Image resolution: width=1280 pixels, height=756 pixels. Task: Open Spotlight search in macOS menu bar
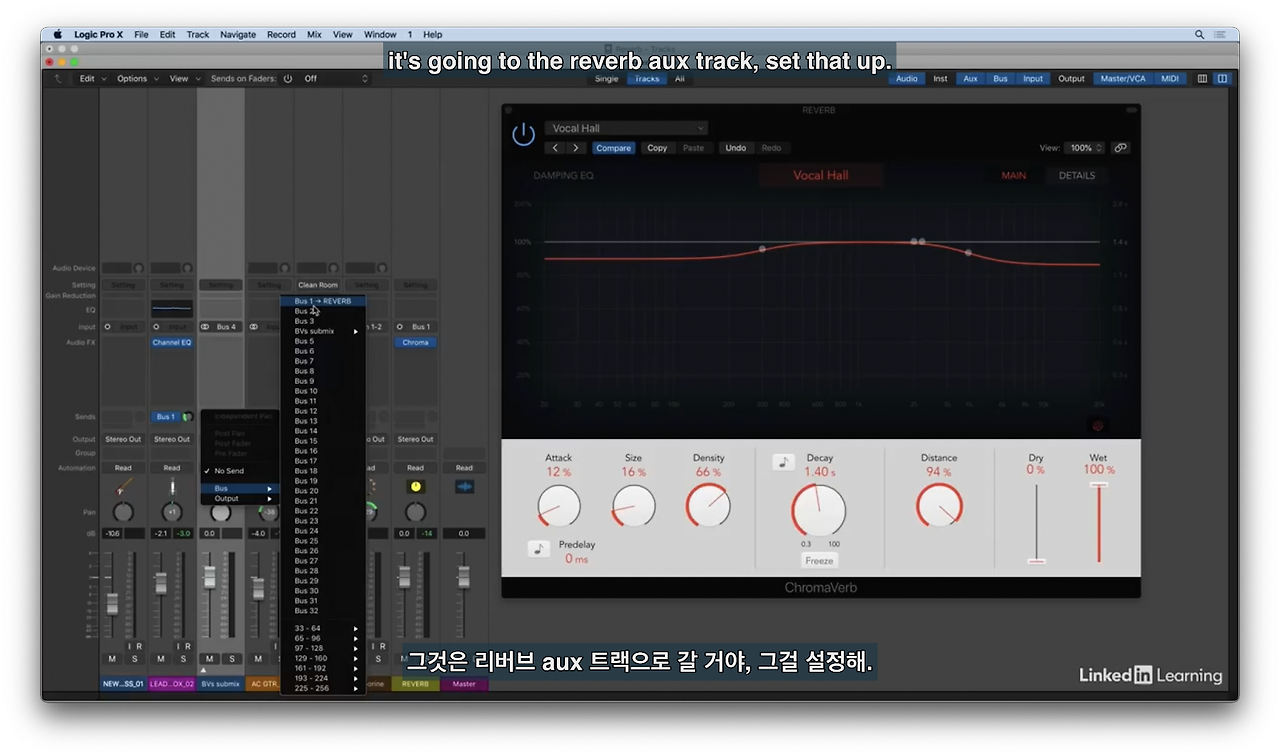(x=1199, y=34)
